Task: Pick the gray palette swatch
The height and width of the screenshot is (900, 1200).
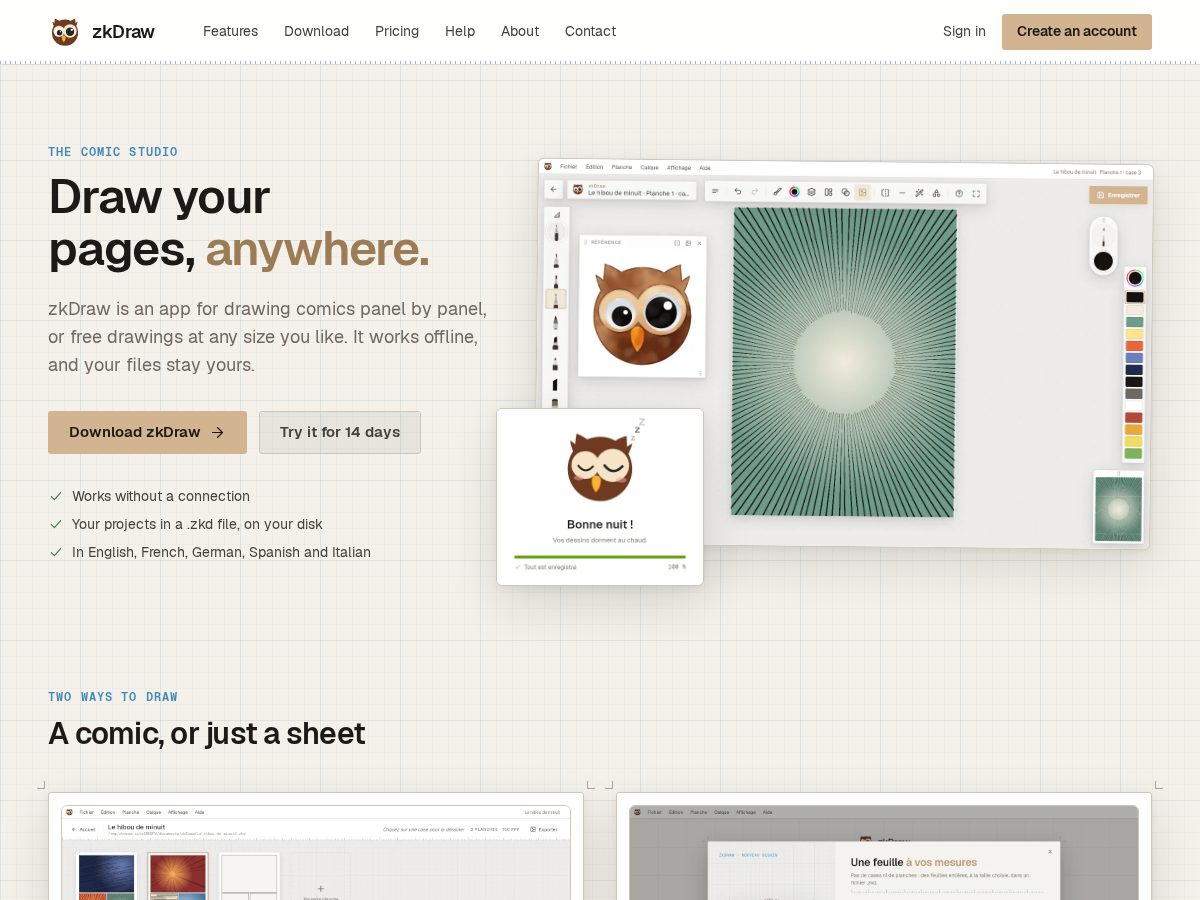Action: (1134, 394)
